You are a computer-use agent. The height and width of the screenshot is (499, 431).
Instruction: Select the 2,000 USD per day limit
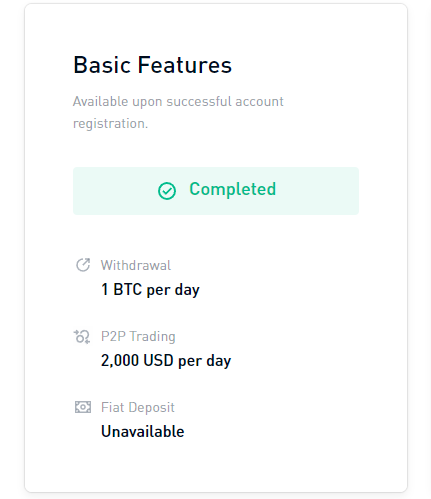point(166,360)
